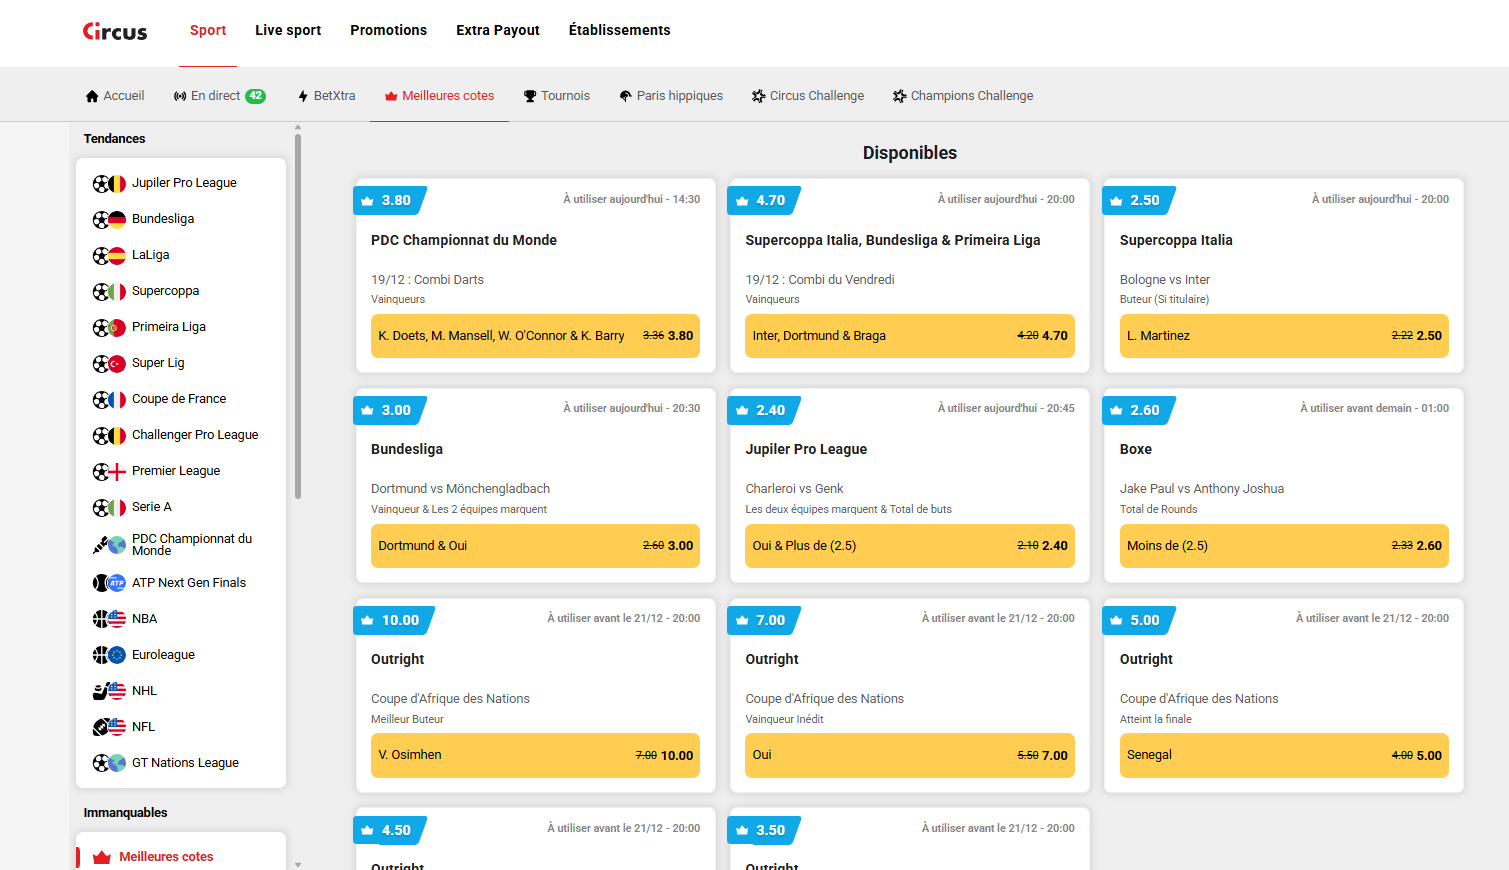
Task: Click the ATP Next Gen Finals icon
Action: 109,583
